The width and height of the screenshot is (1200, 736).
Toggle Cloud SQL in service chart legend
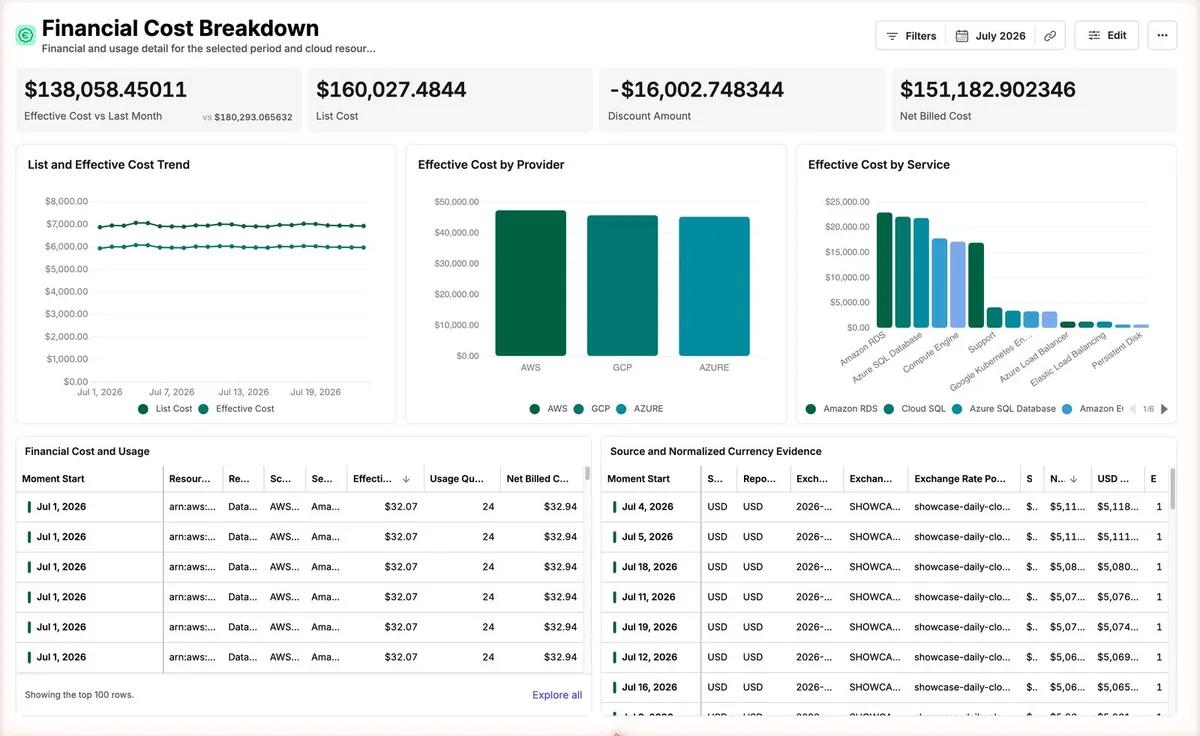coord(915,409)
